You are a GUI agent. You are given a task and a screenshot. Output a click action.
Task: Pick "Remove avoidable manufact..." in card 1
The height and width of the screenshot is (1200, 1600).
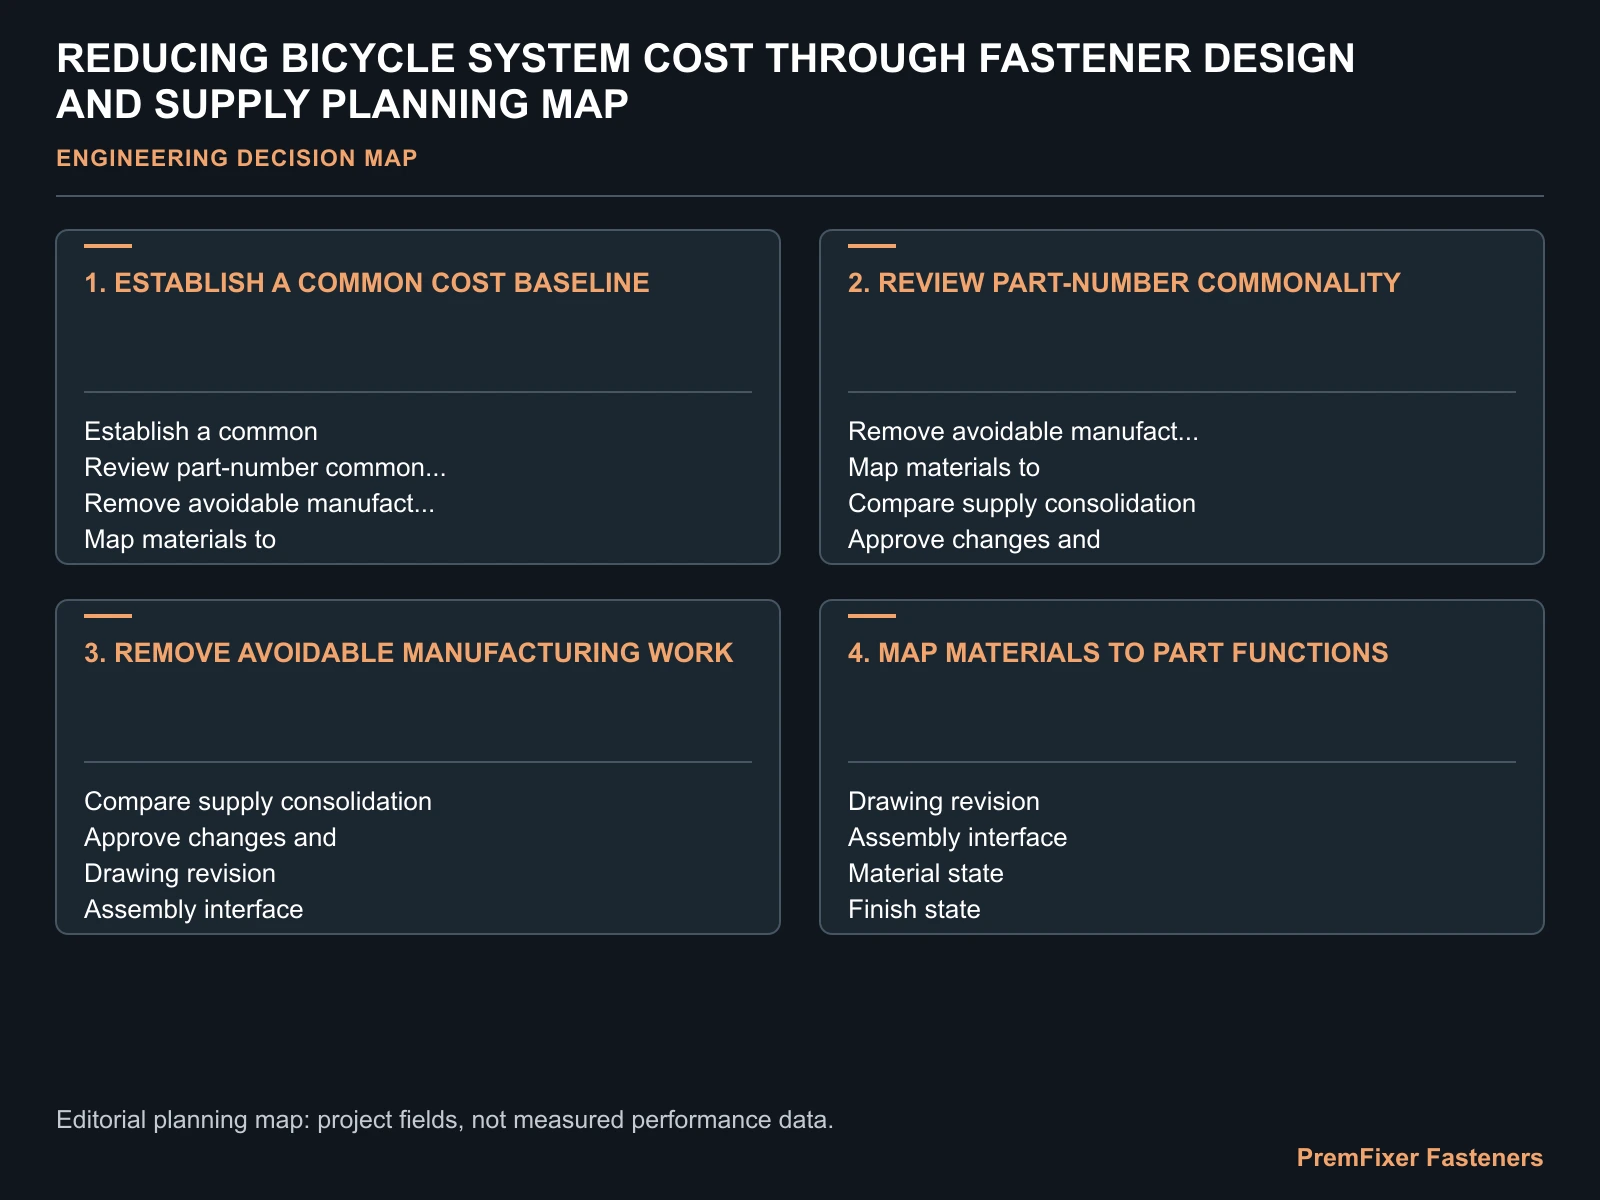(259, 503)
